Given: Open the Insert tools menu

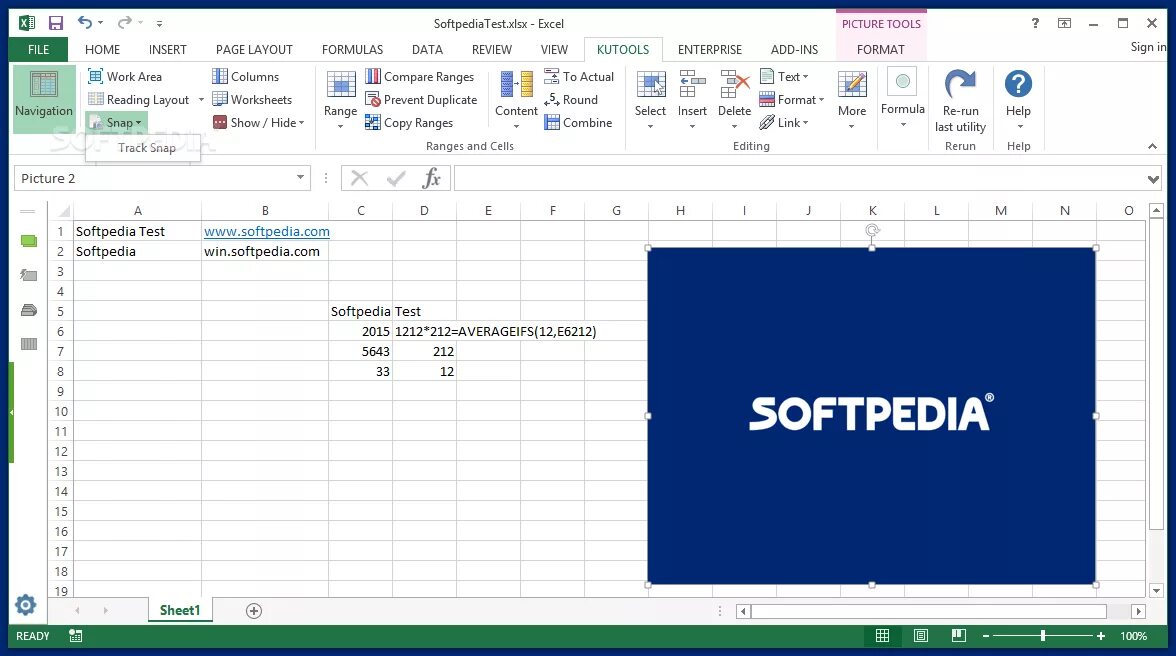Looking at the screenshot, I should pos(692,100).
